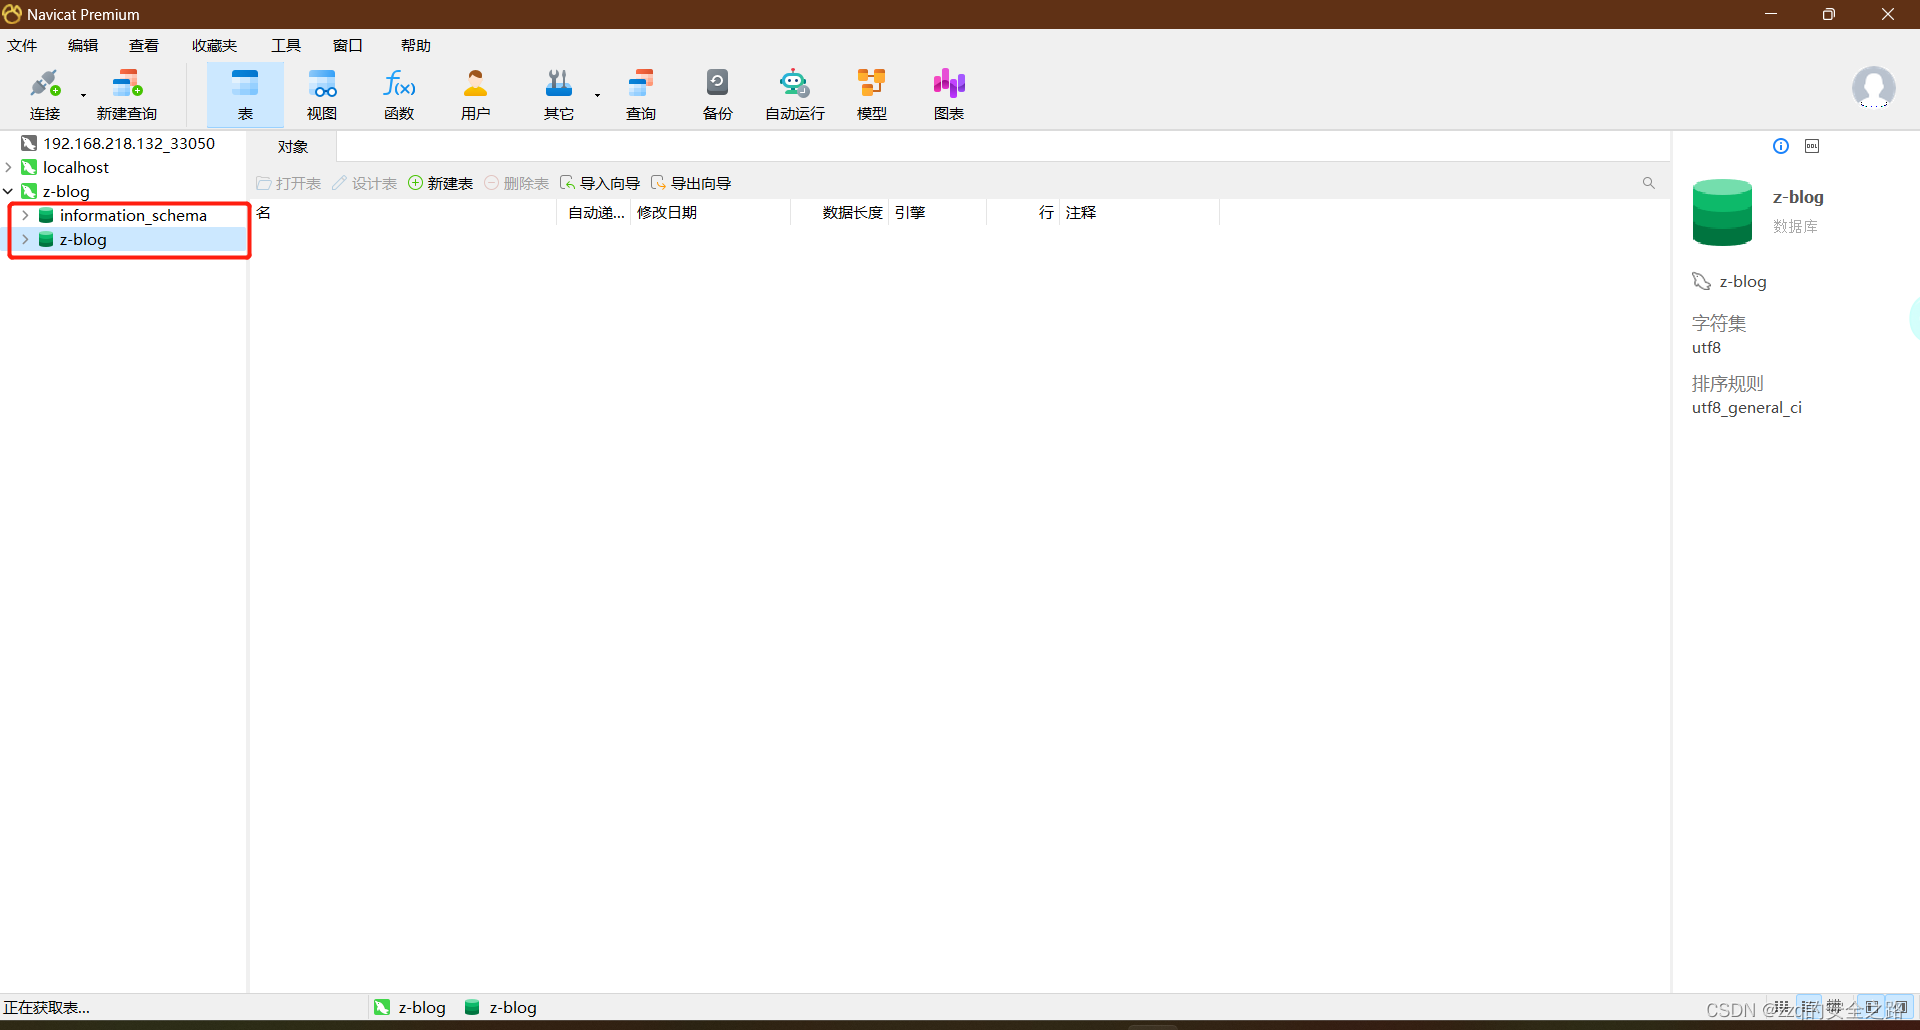The height and width of the screenshot is (1030, 1920).
Task: Click z-blog database in status bar
Action: 501,1007
